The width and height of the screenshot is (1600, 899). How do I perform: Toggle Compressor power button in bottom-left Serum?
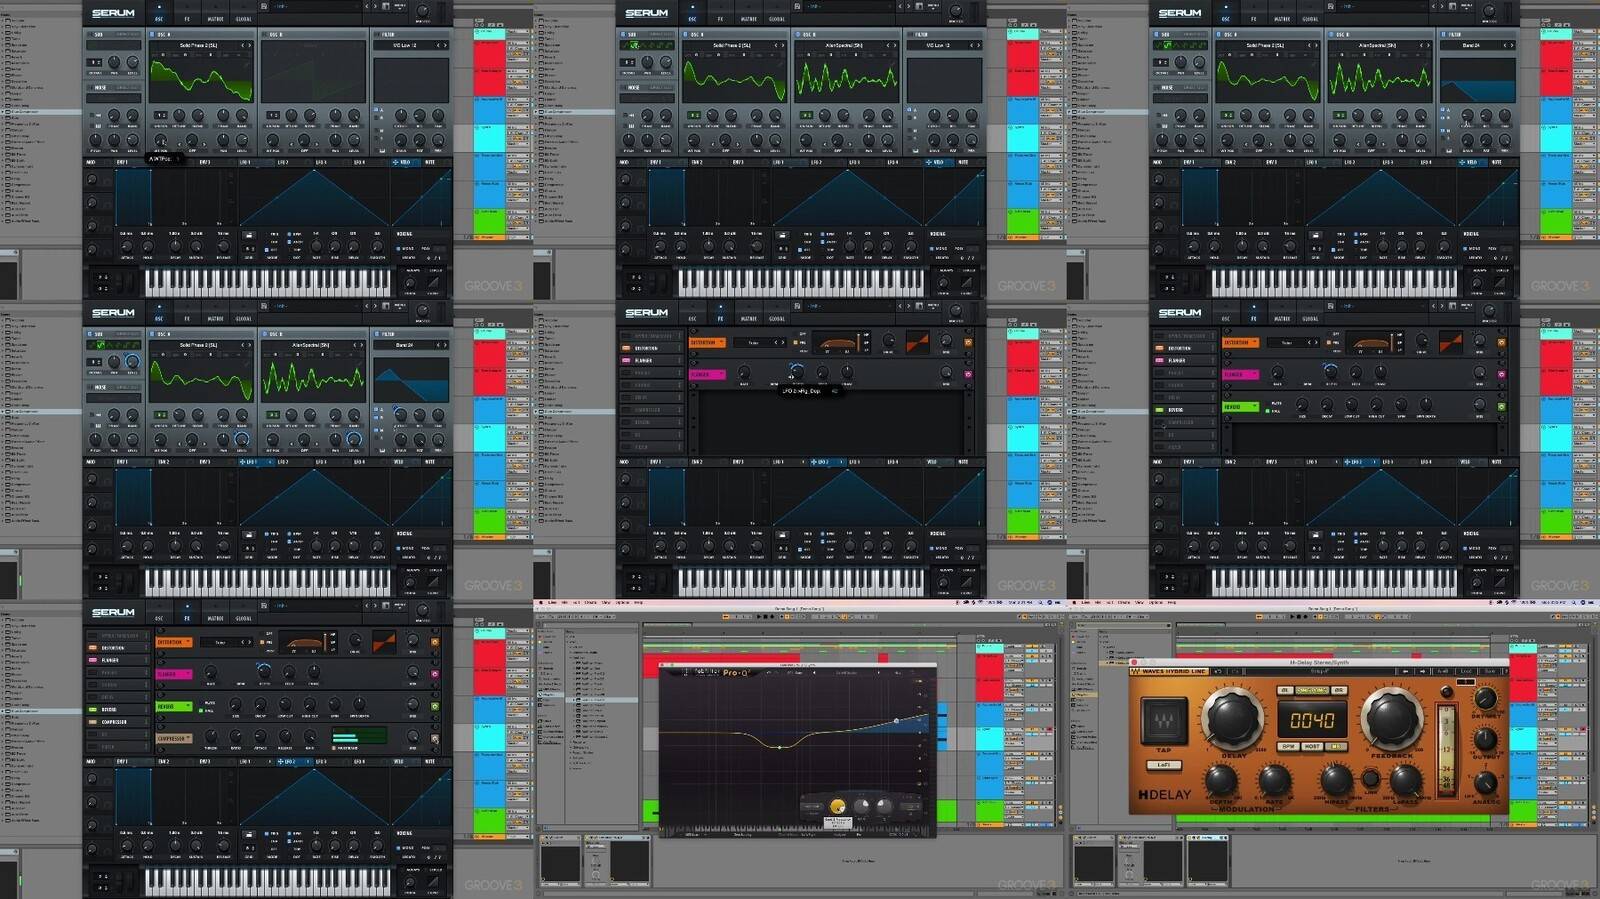tap(434, 738)
